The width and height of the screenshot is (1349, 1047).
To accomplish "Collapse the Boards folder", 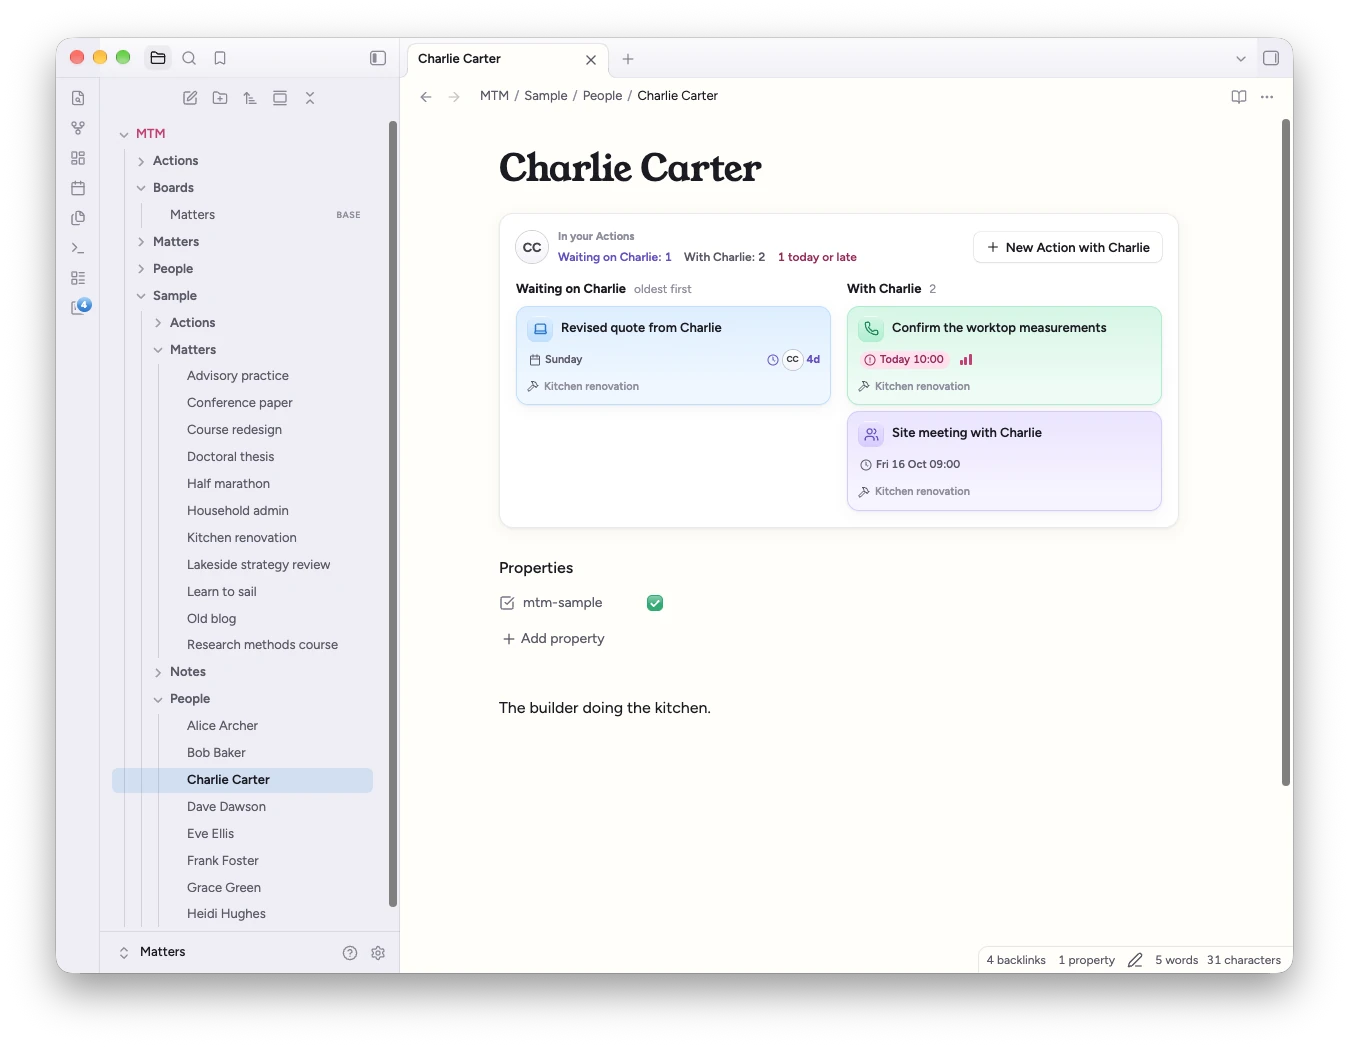I will pyautogui.click(x=141, y=188).
